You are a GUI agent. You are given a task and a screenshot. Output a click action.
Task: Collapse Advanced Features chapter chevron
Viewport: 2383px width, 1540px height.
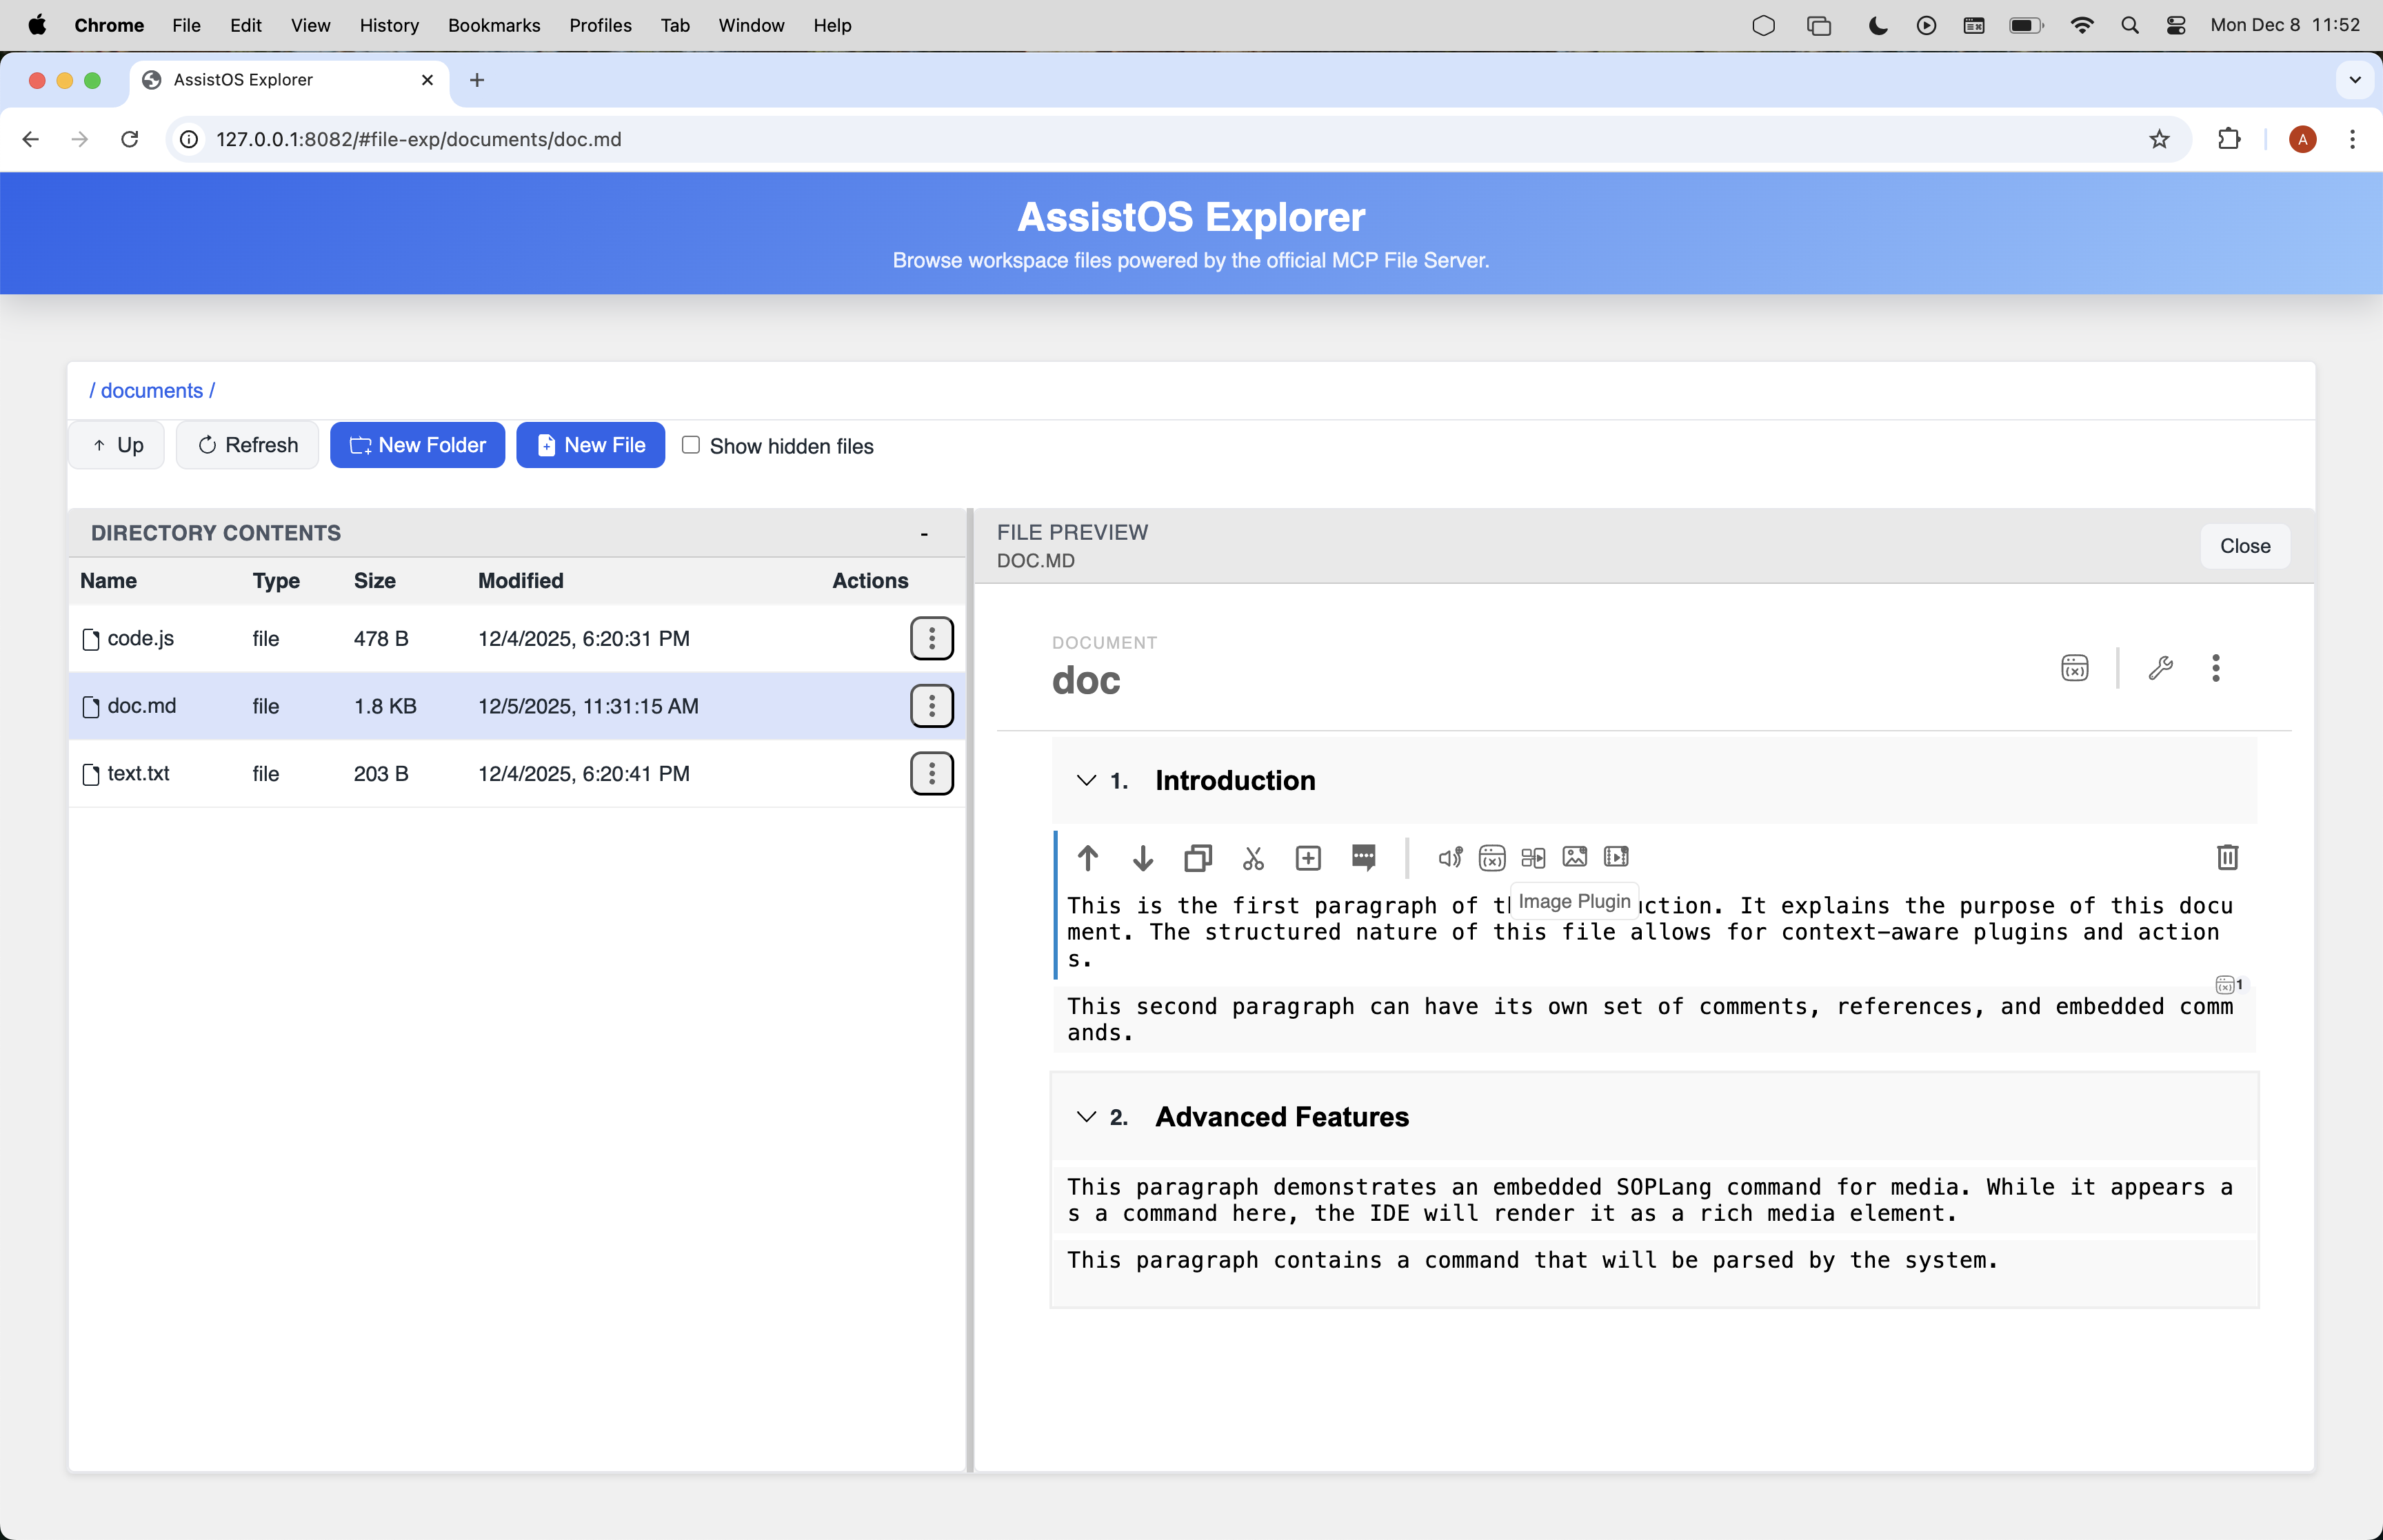[1086, 1116]
